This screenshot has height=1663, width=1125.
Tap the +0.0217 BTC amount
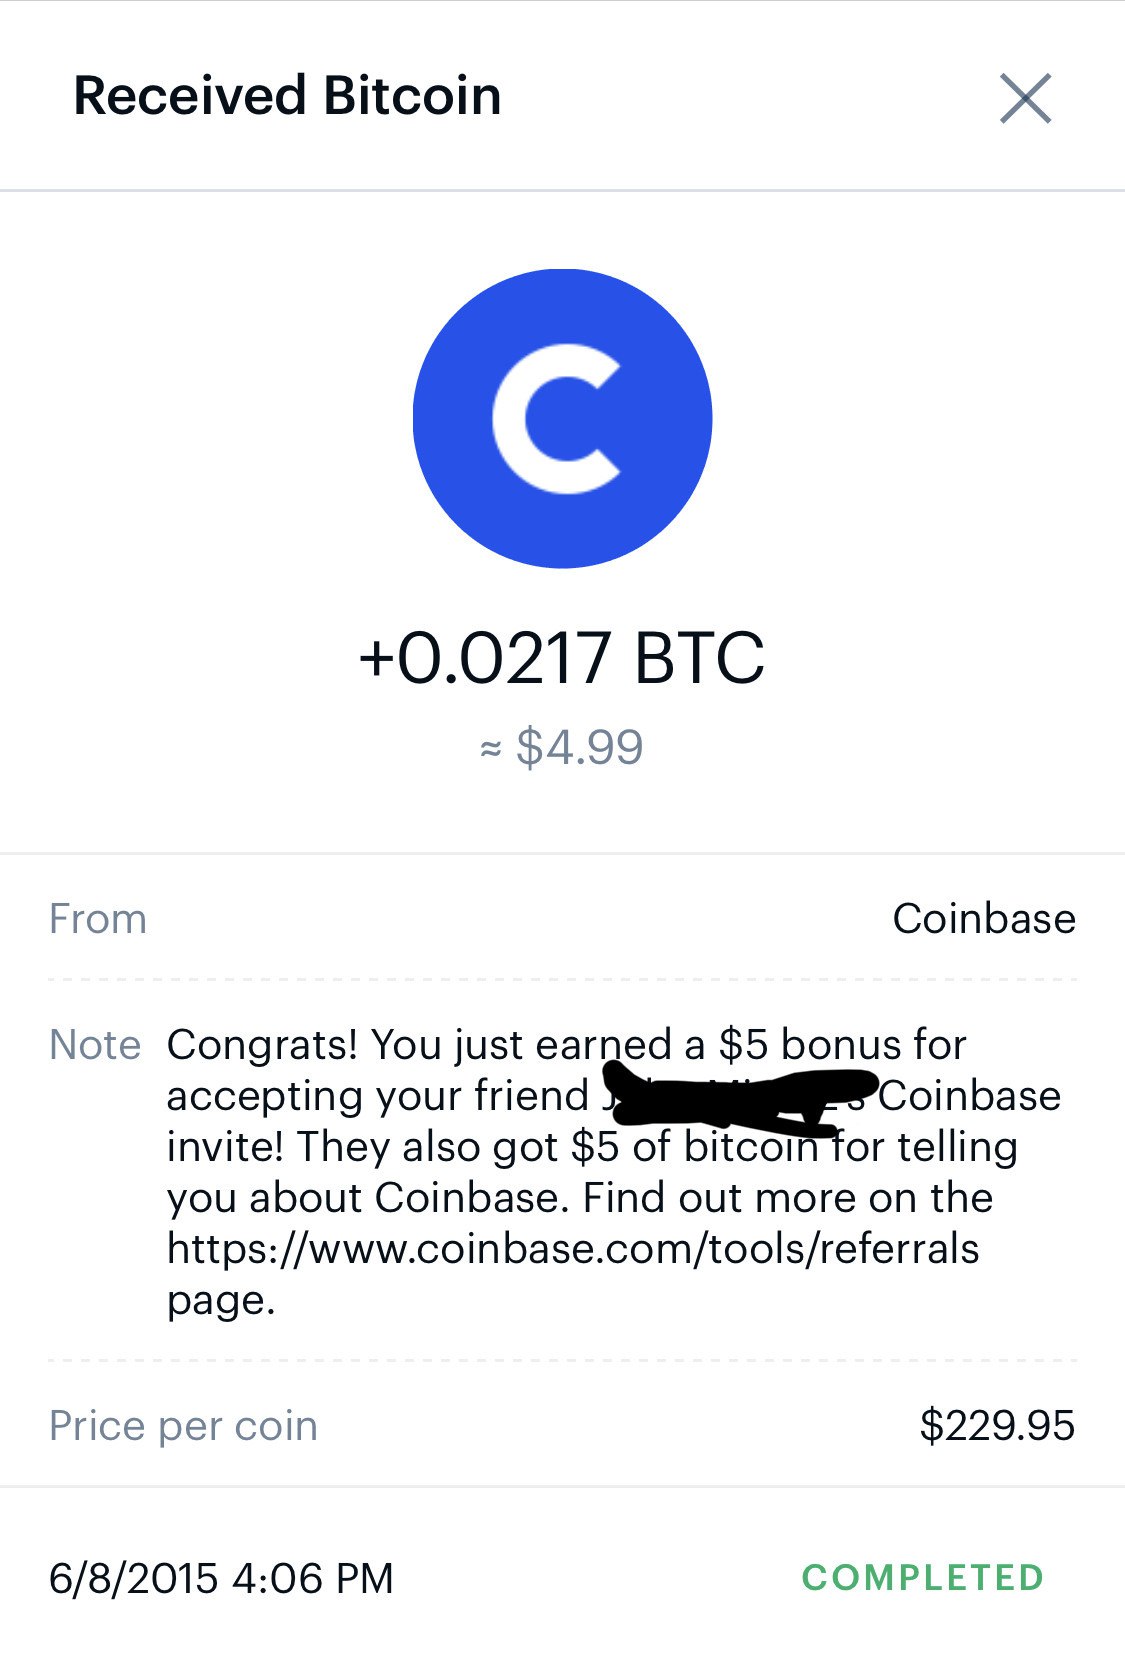point(562,658)
